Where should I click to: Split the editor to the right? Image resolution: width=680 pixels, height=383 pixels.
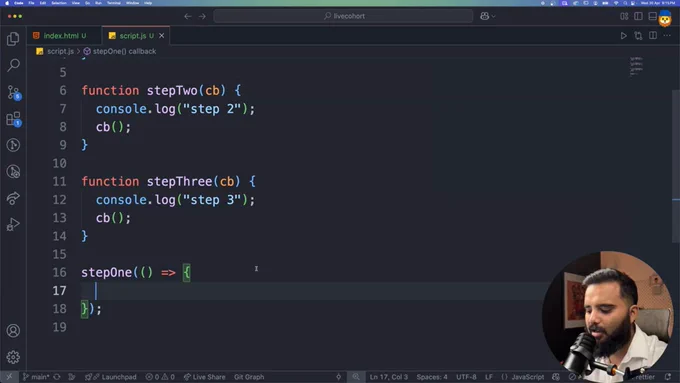653,36
